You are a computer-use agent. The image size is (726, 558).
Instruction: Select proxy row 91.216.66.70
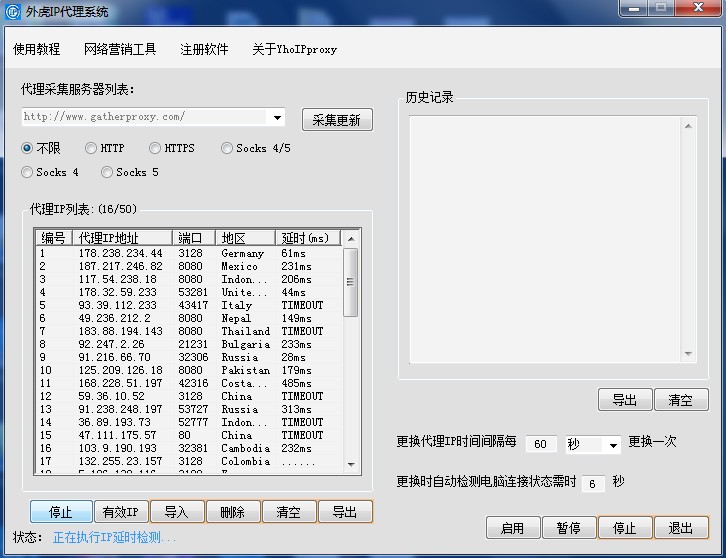189,357
